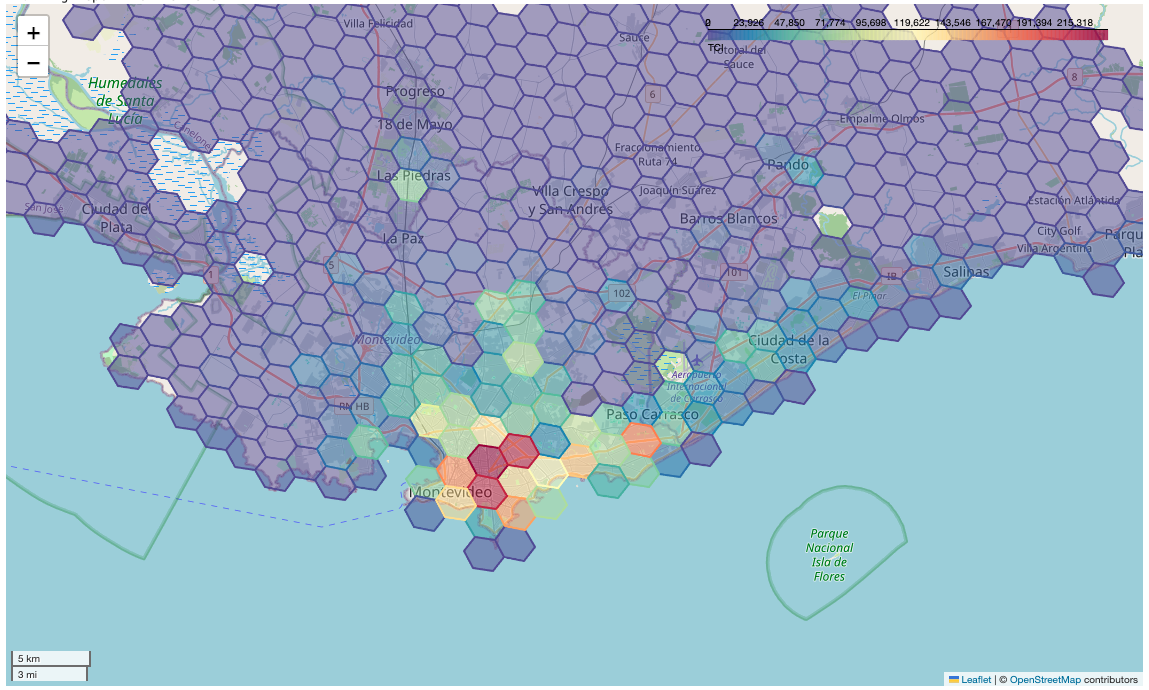This screenshot has width=1149, height=690.
Task: Click the 'Aeropuerto Internacional de Carrasco' label
Action: pos(695,387)
